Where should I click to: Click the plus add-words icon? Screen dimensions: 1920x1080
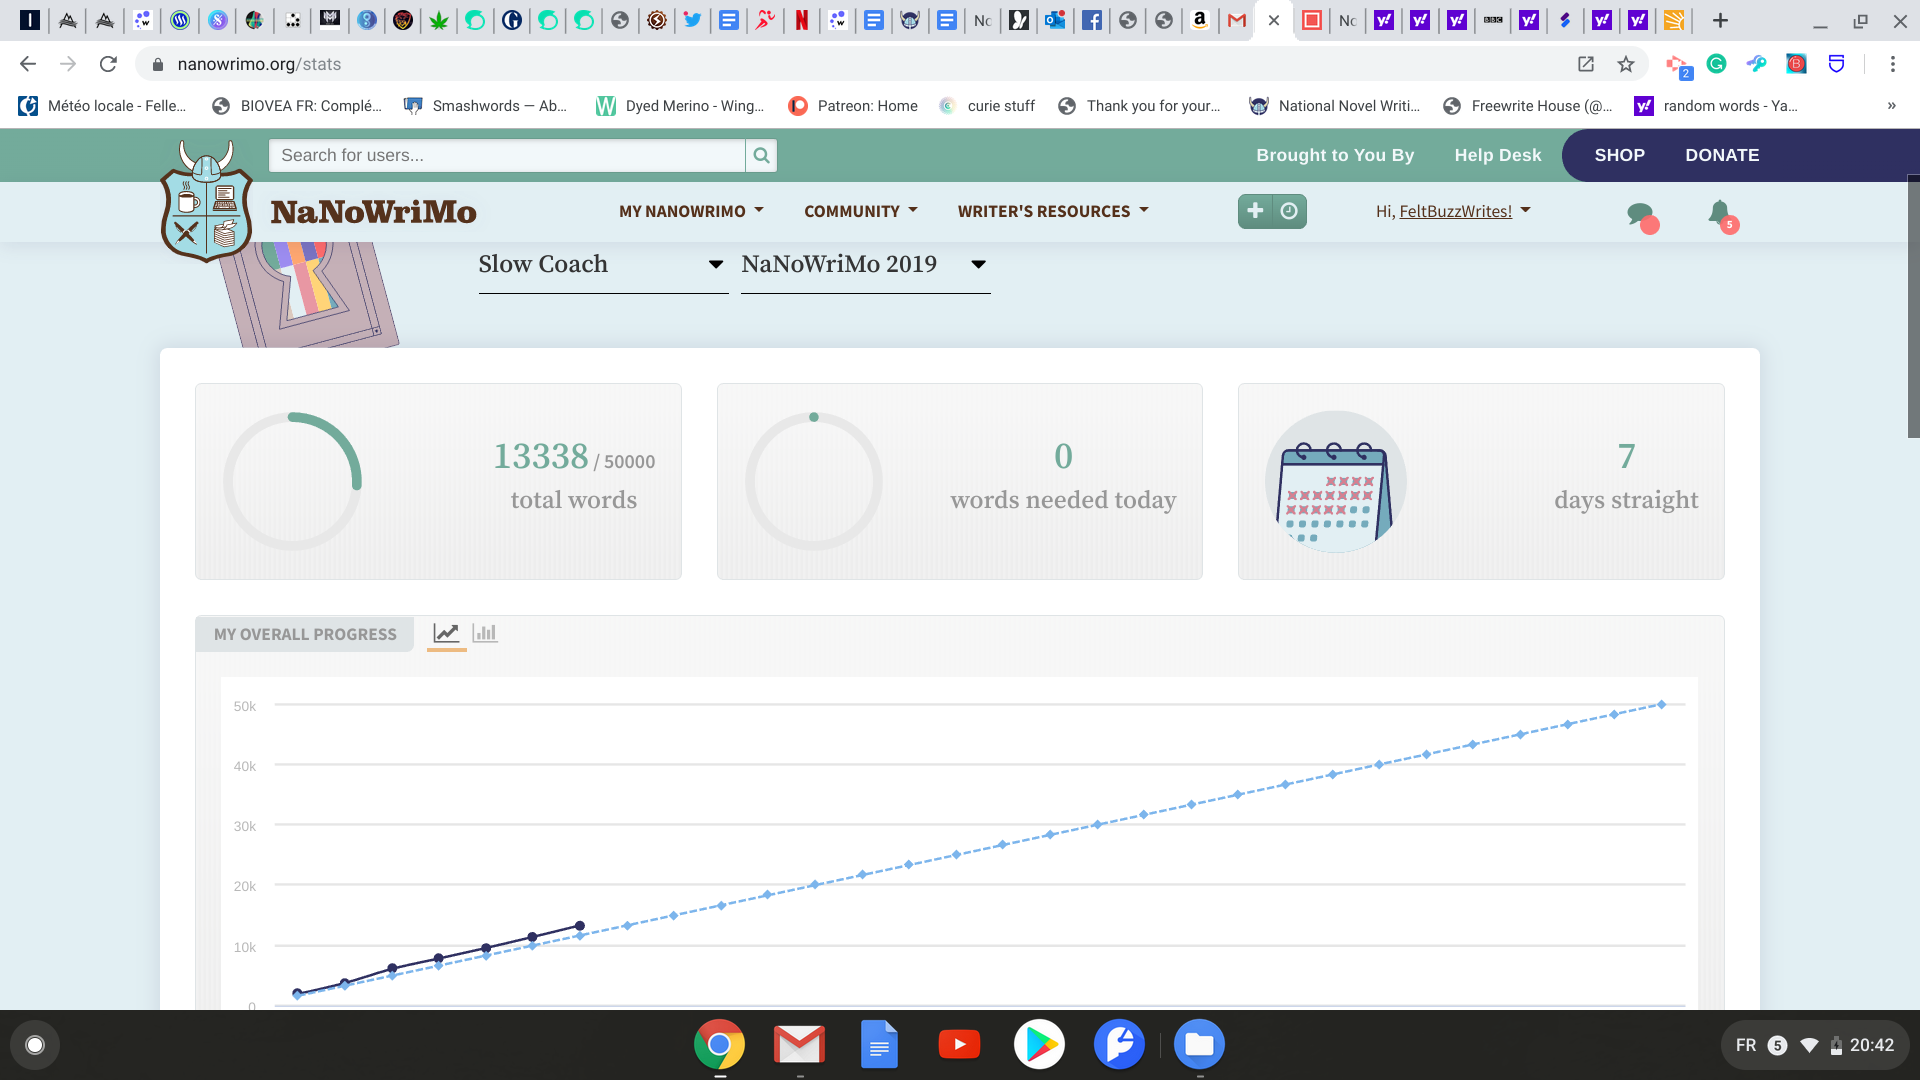(1255, 211)
